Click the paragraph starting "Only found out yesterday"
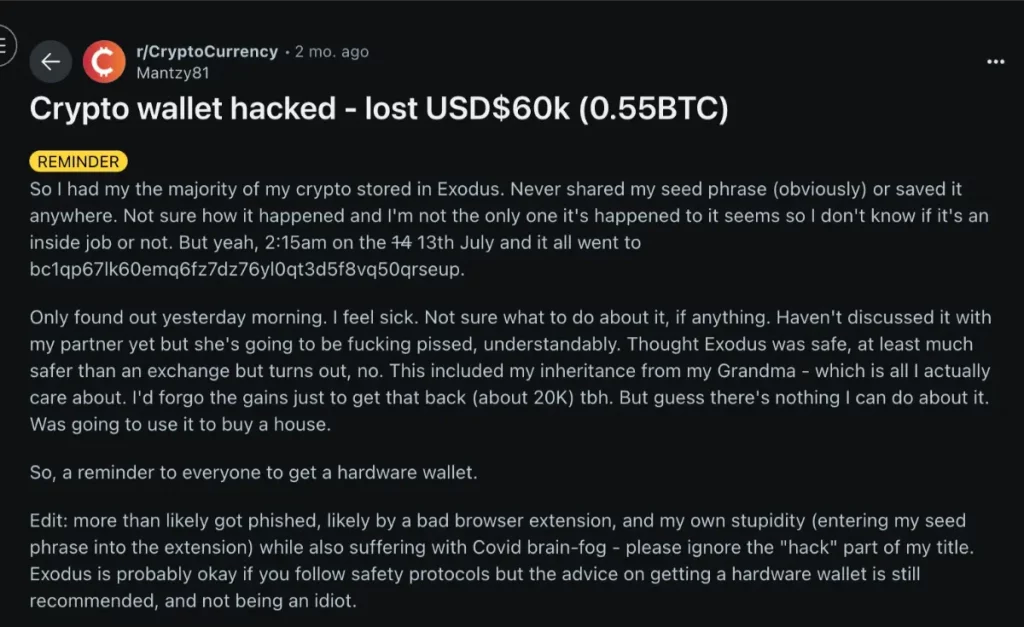This screenshot has height=627, width=1024. click(x=510, y=370)
